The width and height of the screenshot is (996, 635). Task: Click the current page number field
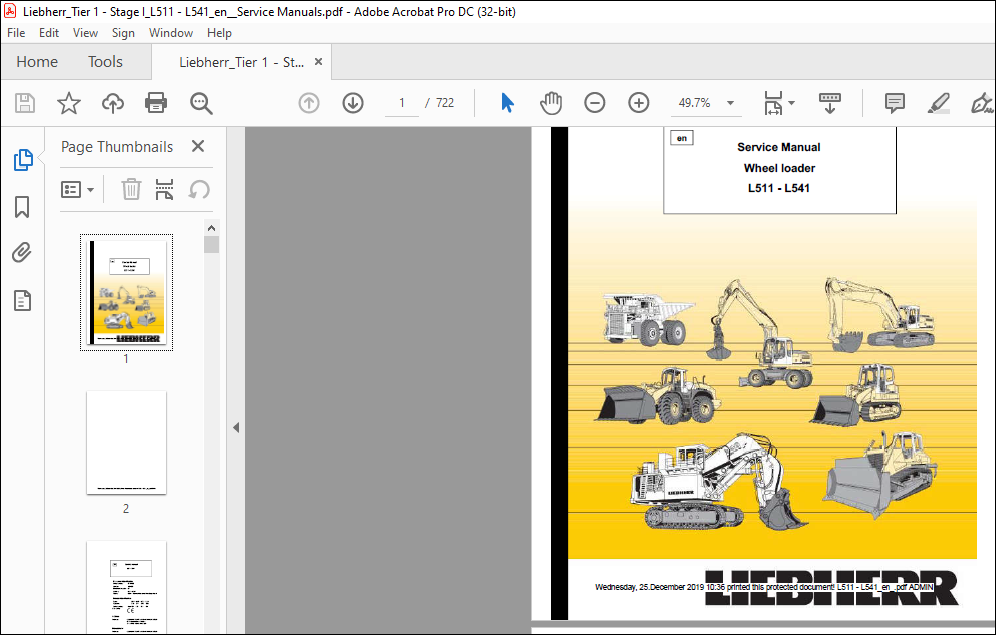point(401,103)
